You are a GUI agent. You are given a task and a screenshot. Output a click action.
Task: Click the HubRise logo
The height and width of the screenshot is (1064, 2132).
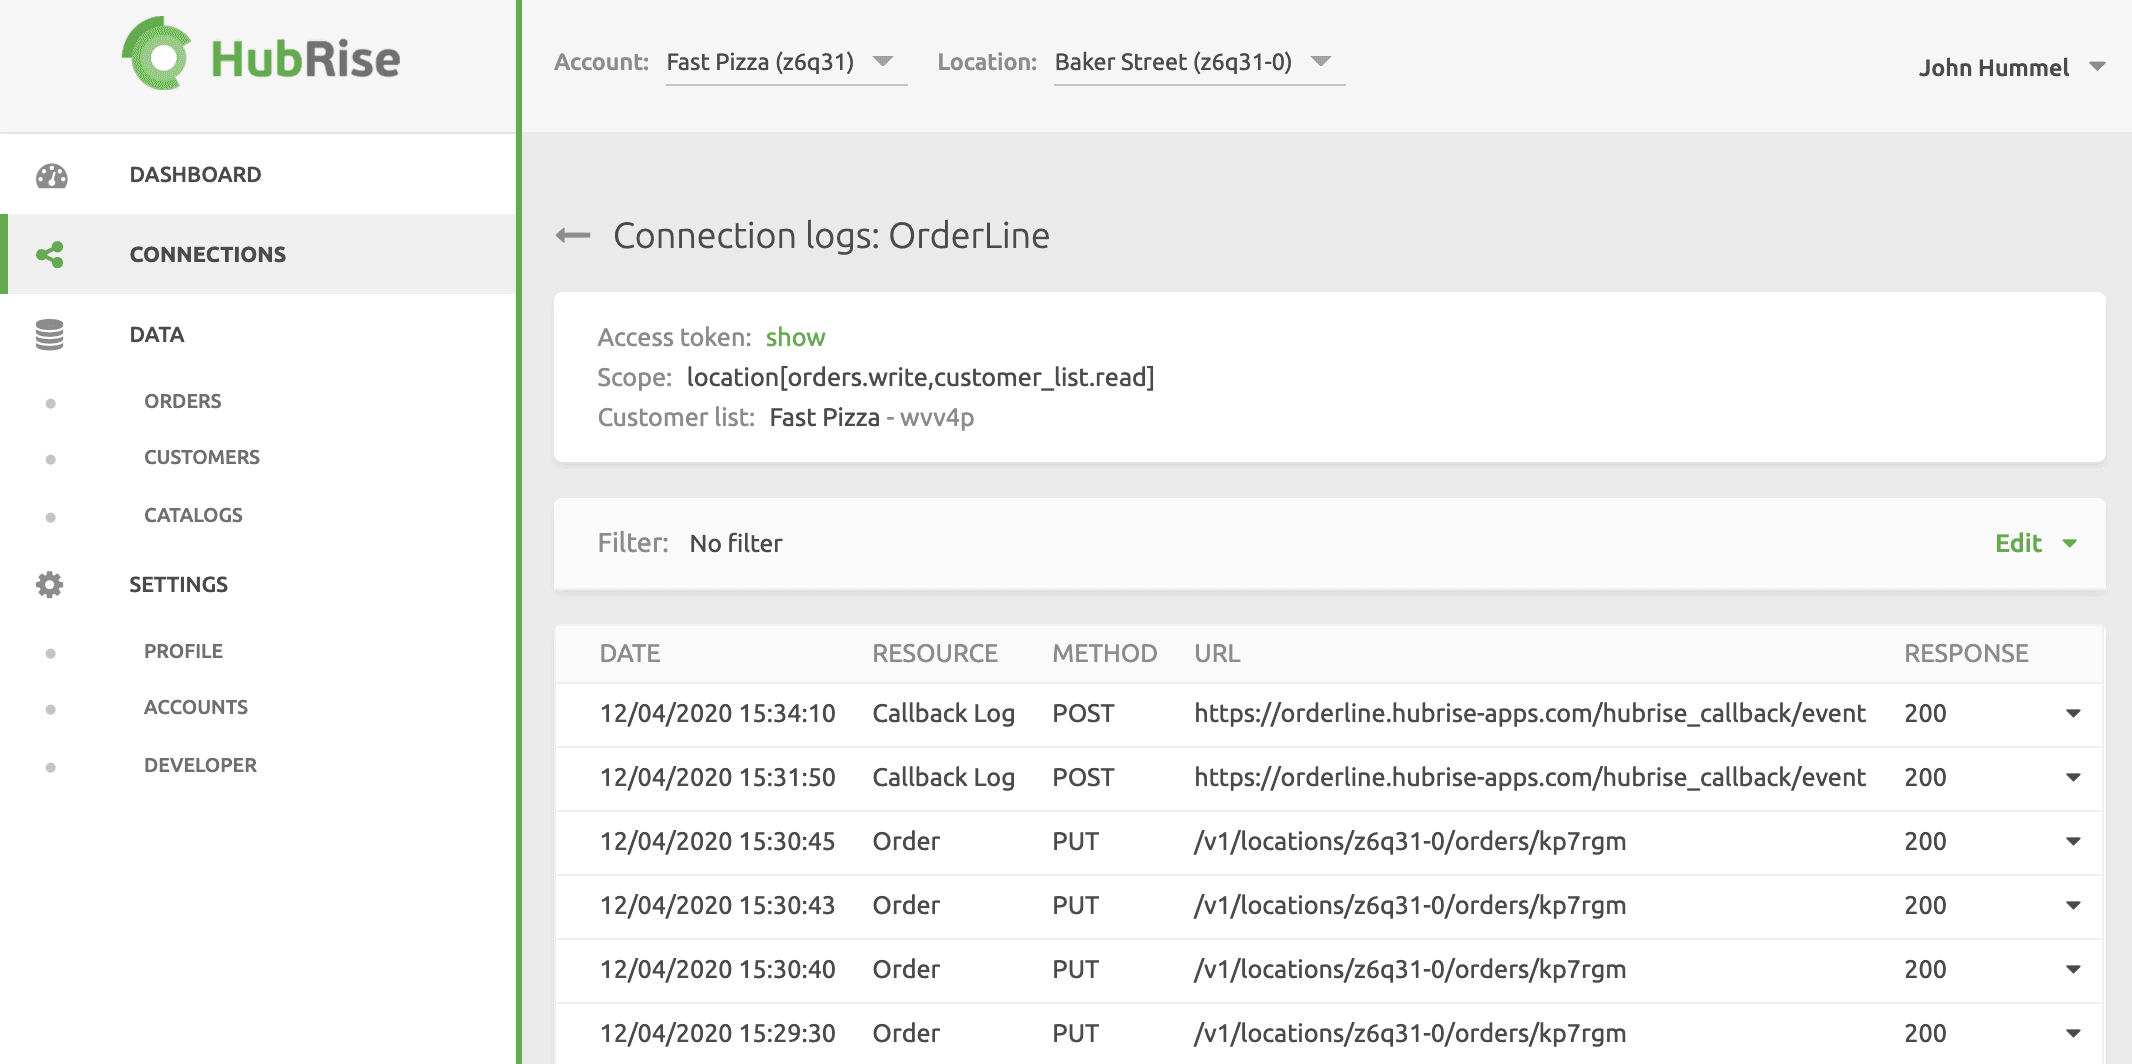pos(260,58)
